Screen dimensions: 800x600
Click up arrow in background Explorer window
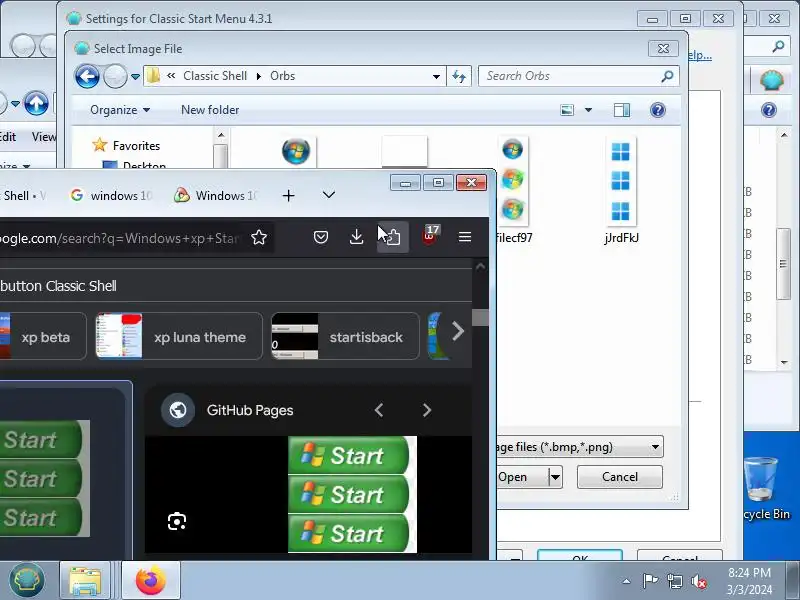tap(36, 104)
